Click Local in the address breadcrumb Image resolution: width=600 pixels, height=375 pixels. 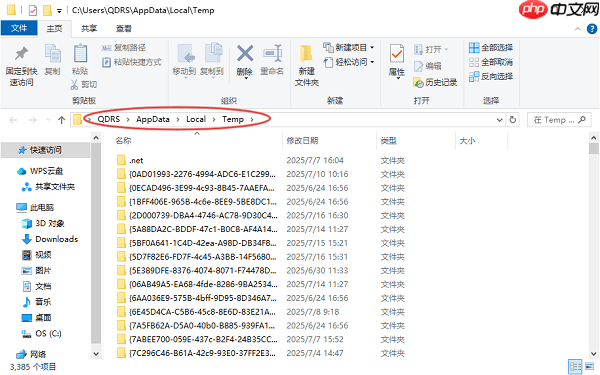(x=196, y=119)
